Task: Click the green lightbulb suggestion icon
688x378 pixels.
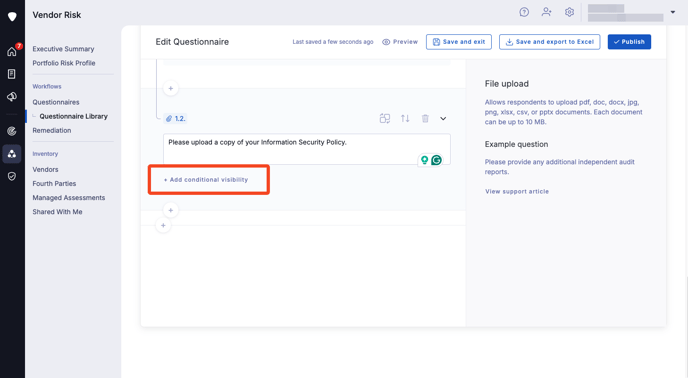Action: click(424, 160)
